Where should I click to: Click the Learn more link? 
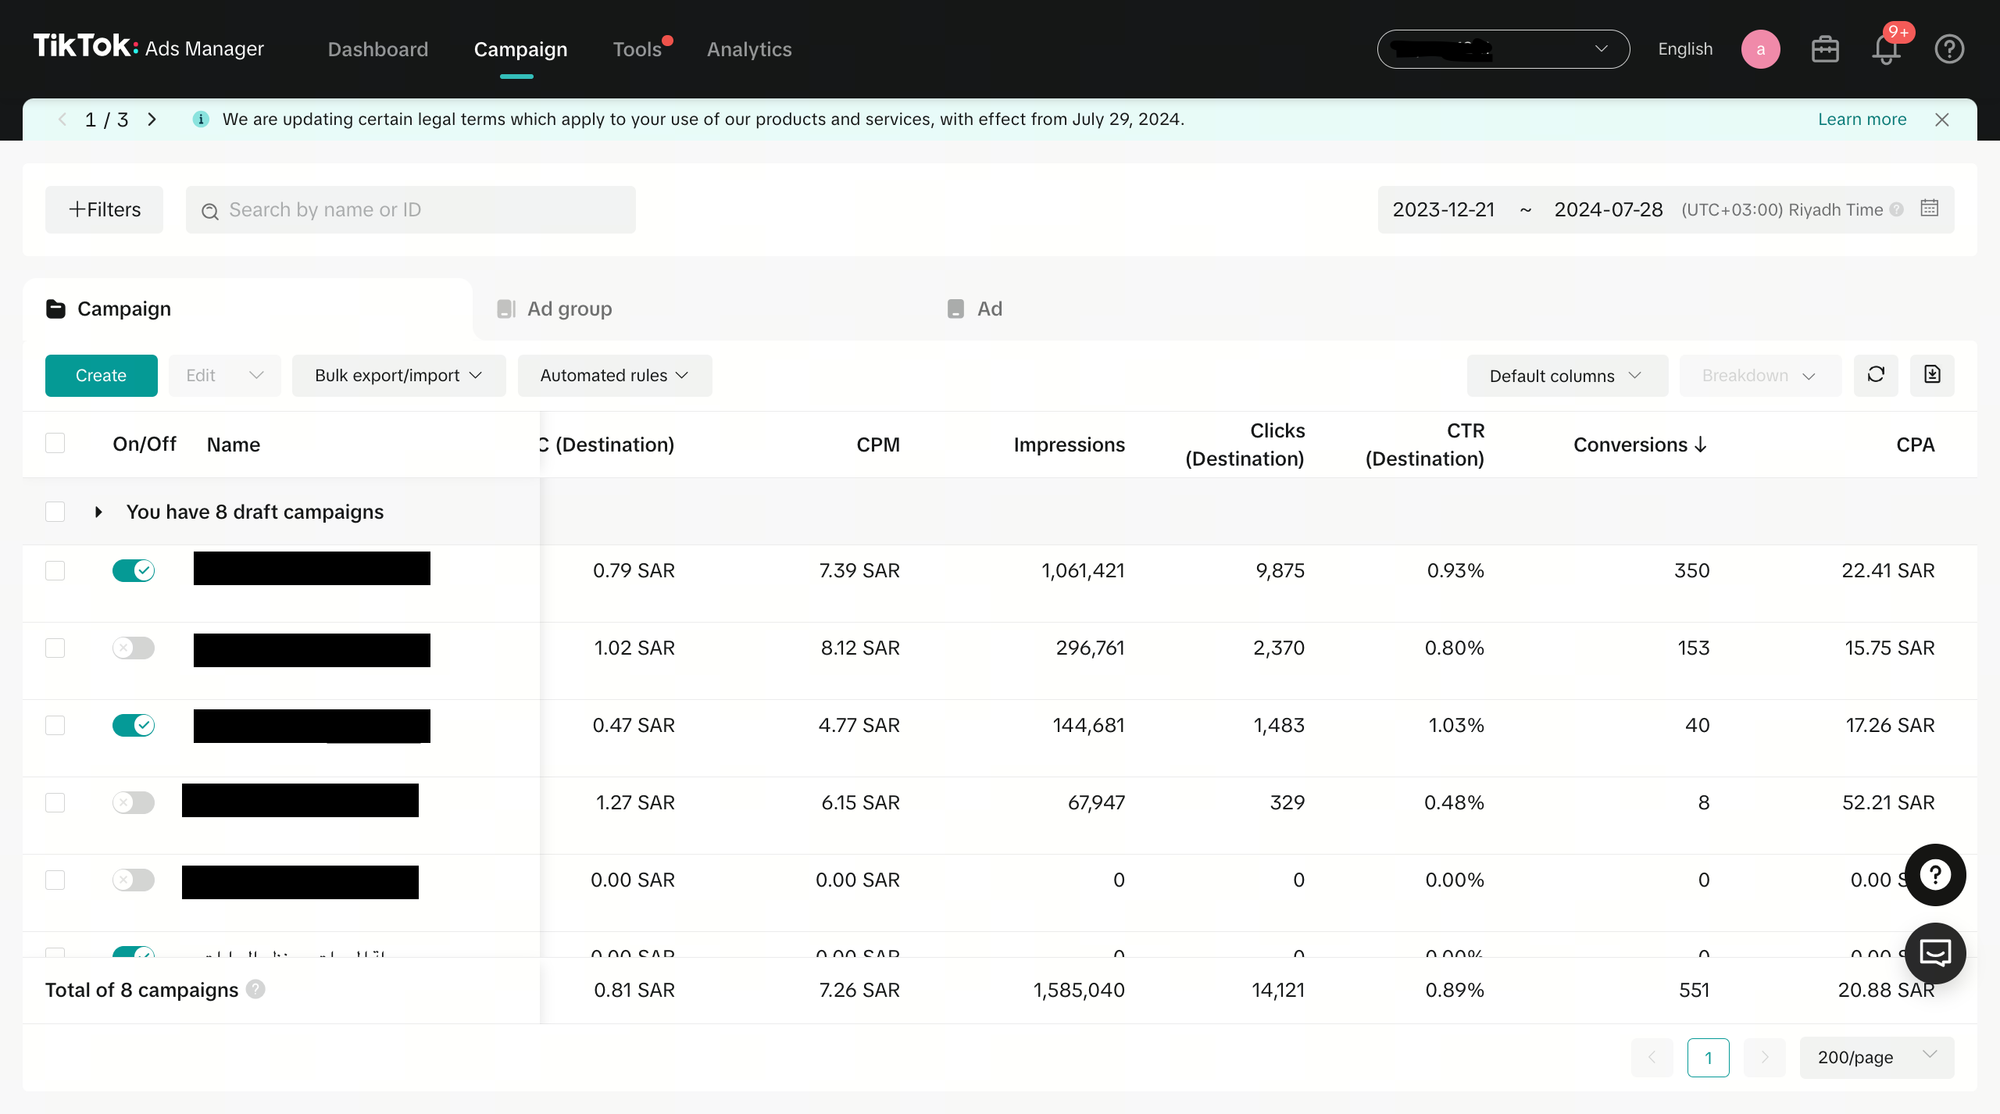(x=1861, y=119)
